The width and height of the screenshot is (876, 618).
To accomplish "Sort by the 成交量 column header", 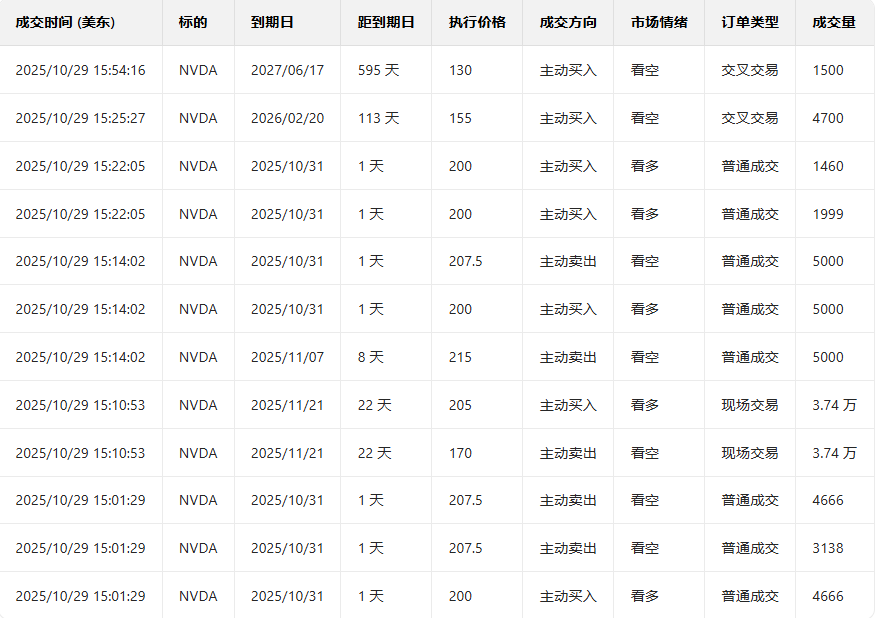I will (x=834, y=22).
